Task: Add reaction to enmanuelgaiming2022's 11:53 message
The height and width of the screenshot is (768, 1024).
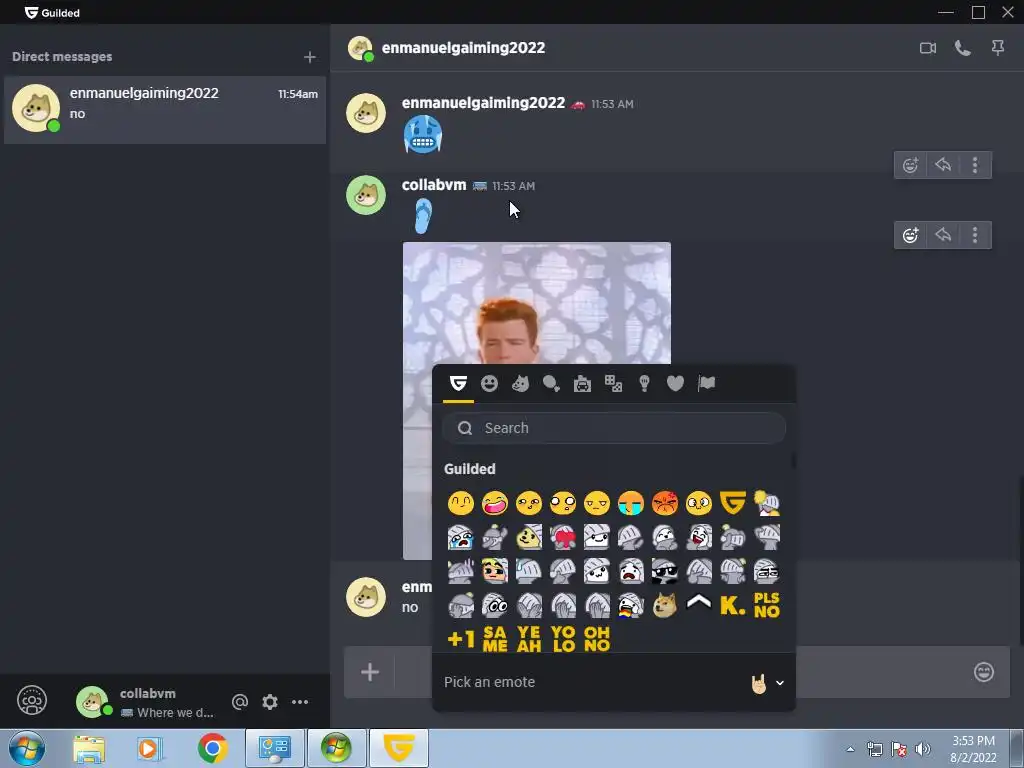Action: tap(910, 165)
